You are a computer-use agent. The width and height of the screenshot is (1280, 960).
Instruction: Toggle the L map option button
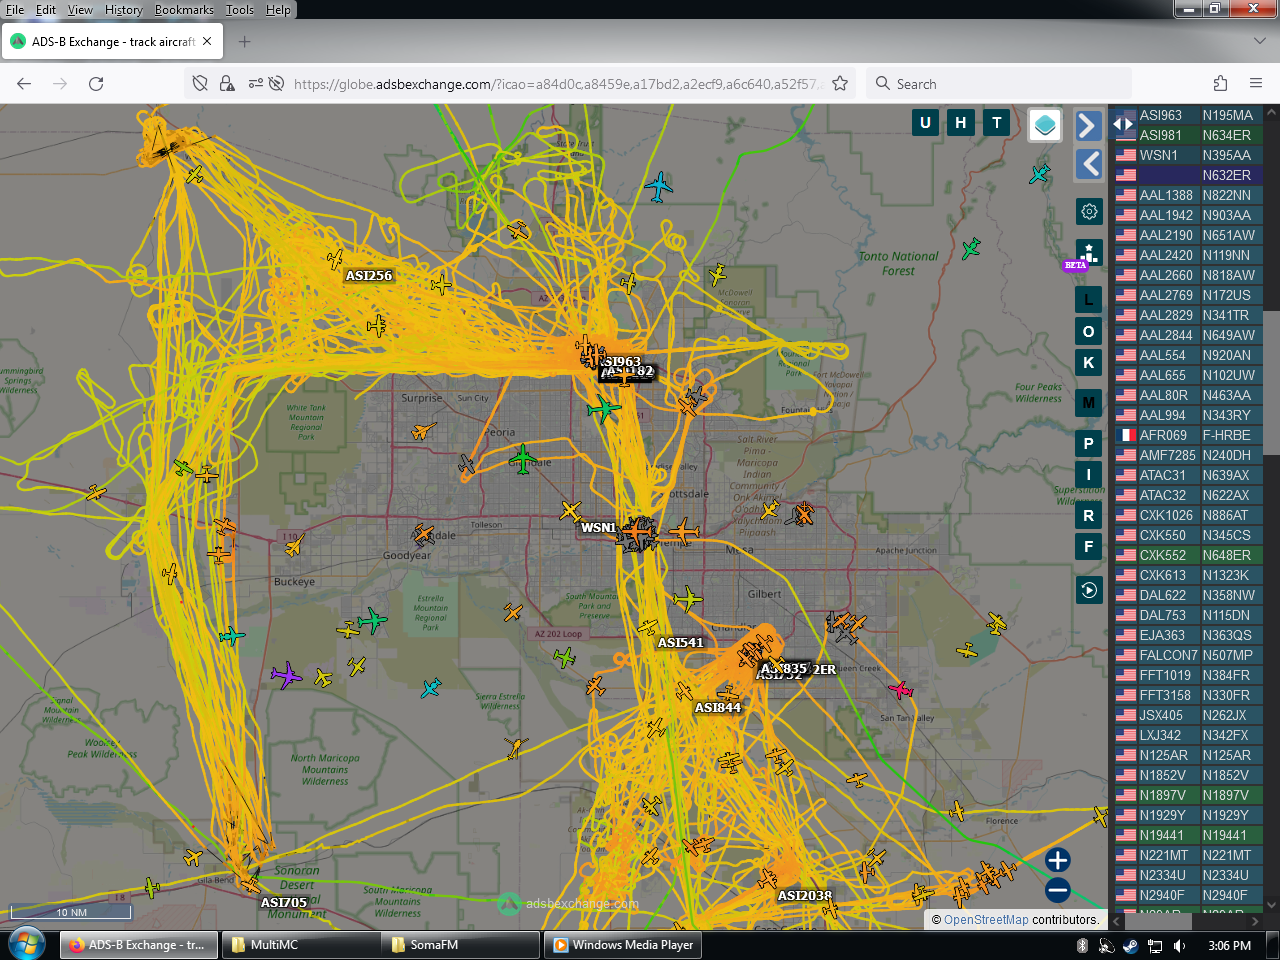pos(1089,299)
